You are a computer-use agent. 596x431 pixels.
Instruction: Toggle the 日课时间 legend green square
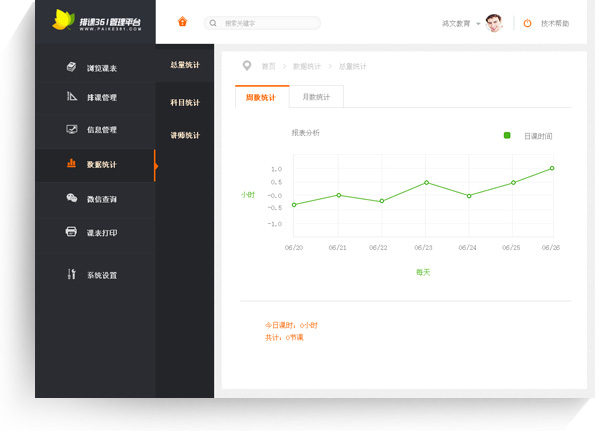tap(507, 135)
